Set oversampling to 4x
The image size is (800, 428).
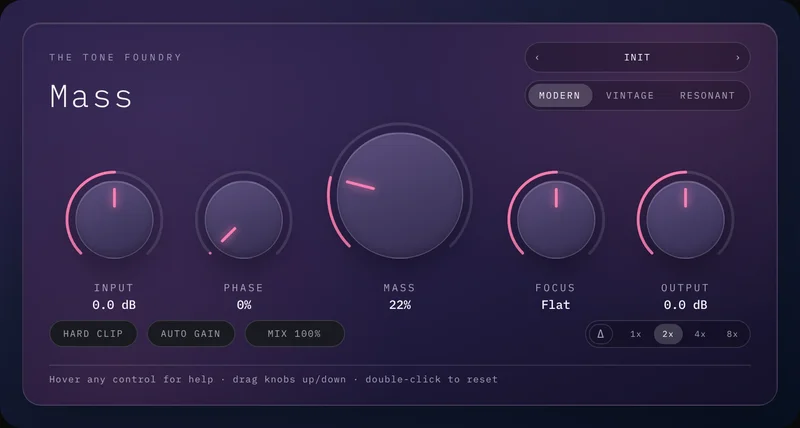[700, 334]
